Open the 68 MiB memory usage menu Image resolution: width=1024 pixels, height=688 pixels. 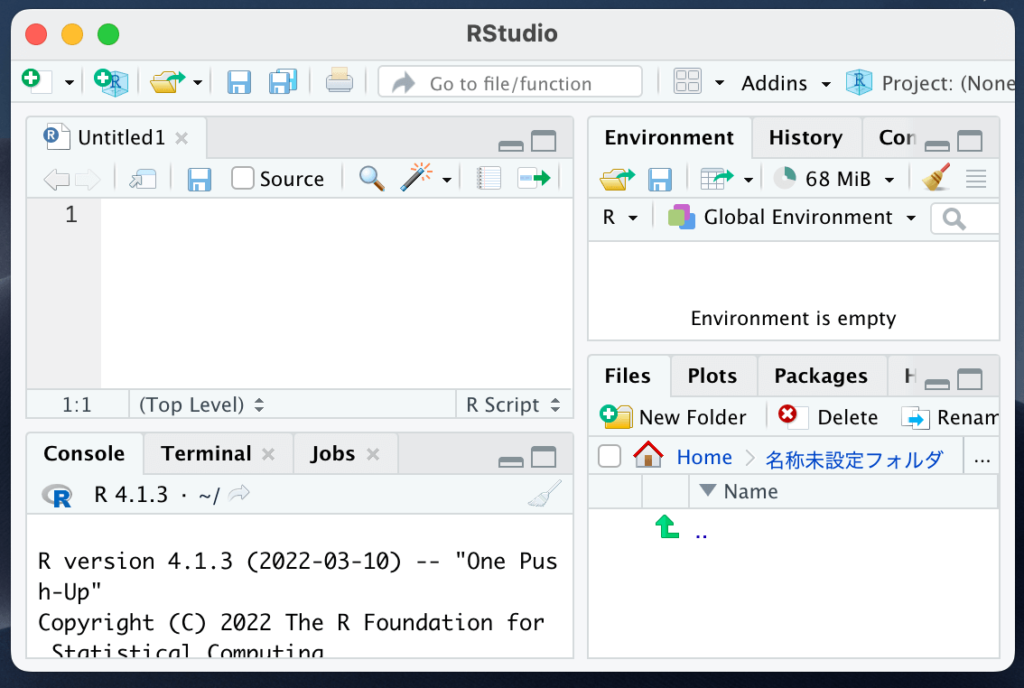pyautogui.click(x=834, y=178)
